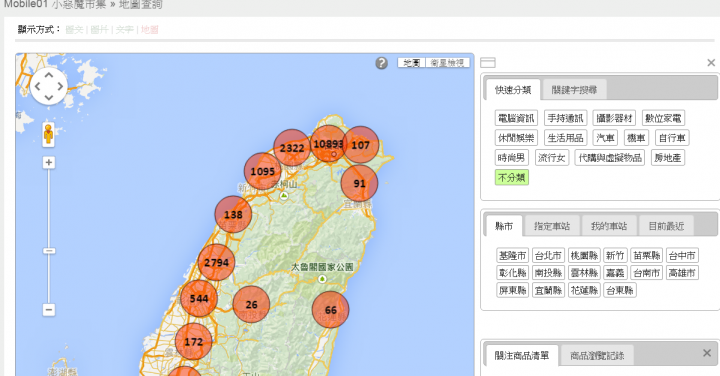Click the zoom slider handle

[49, 251]
